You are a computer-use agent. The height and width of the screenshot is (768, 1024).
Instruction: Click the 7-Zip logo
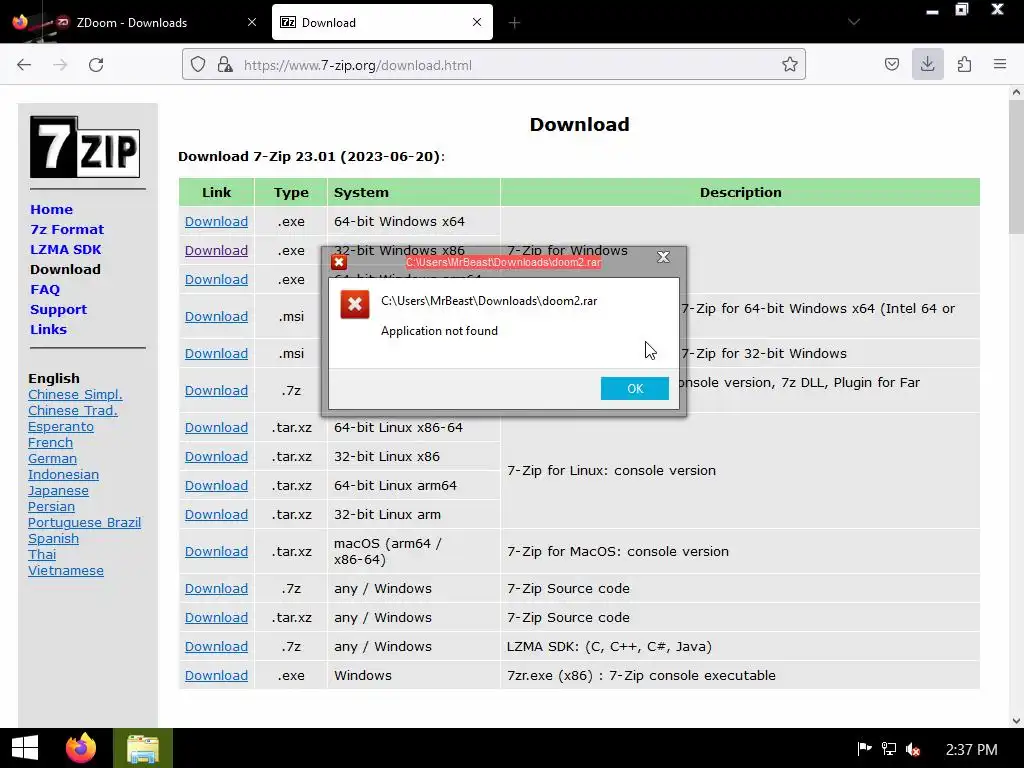click(85, 147)
